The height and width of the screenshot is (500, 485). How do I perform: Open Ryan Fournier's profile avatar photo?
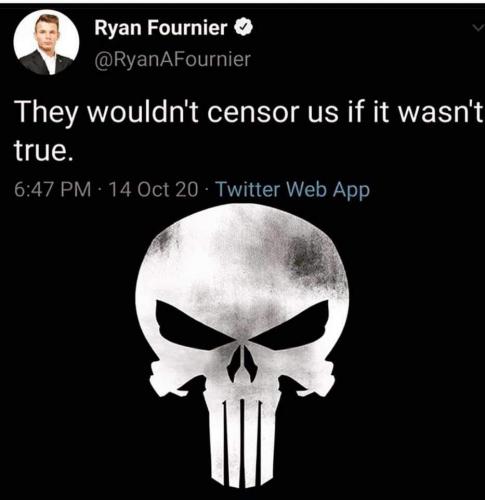pos(46,42)
